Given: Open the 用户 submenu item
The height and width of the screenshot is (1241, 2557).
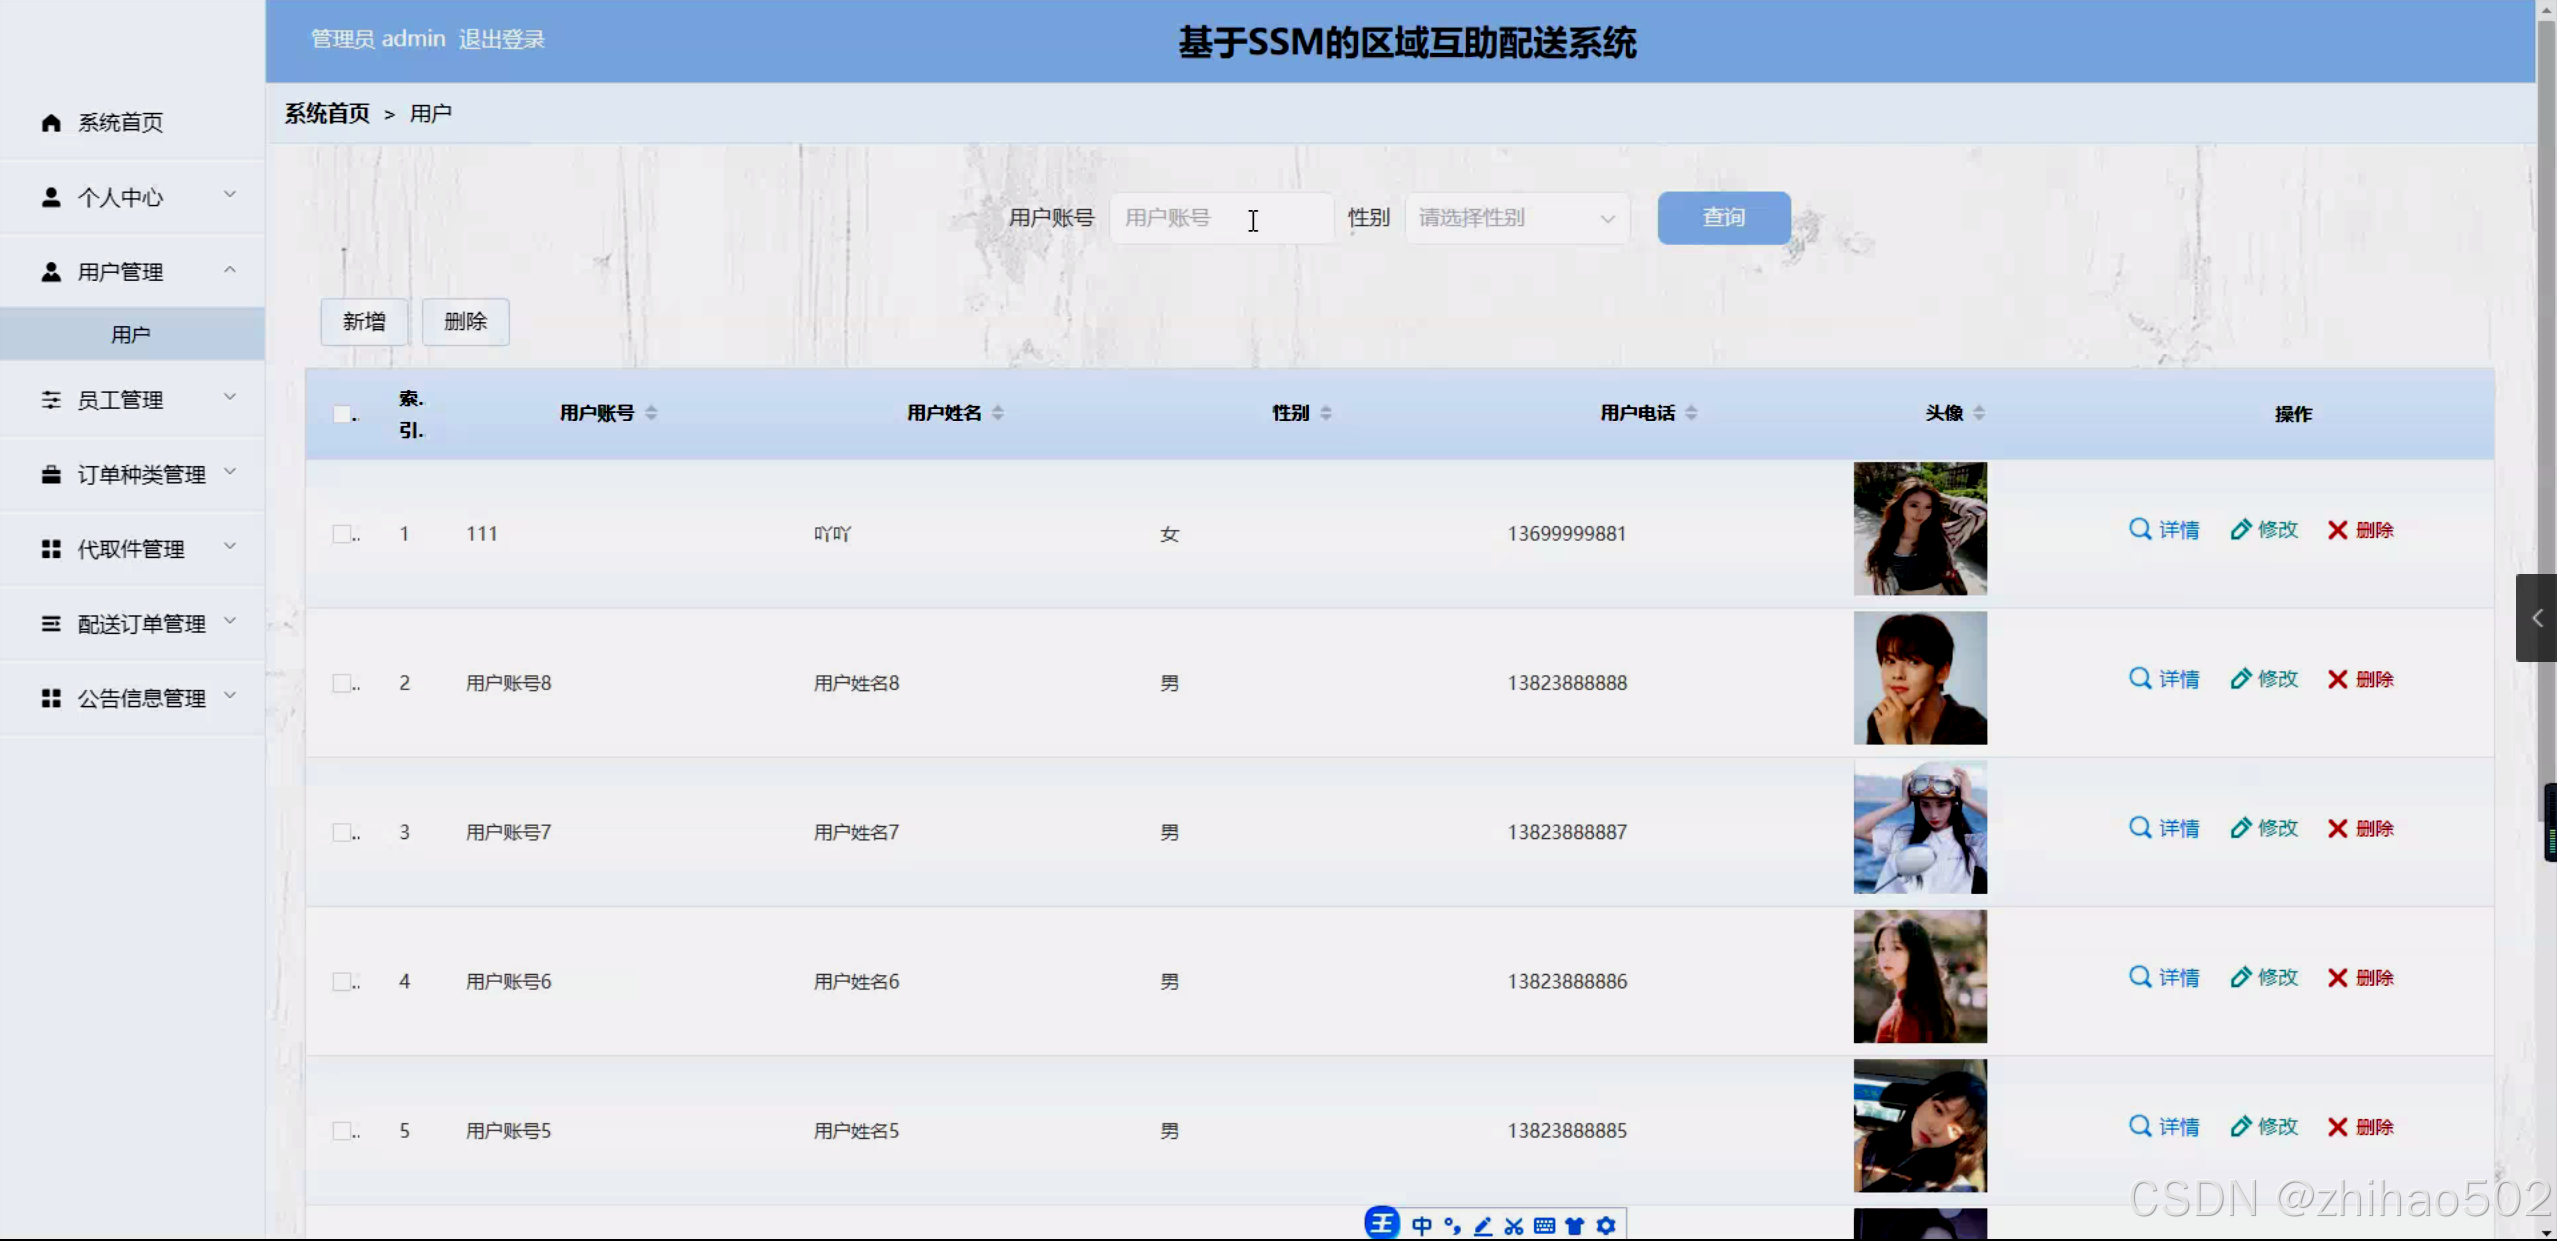Looking at the screenshot, I should (x=131, y=334).
